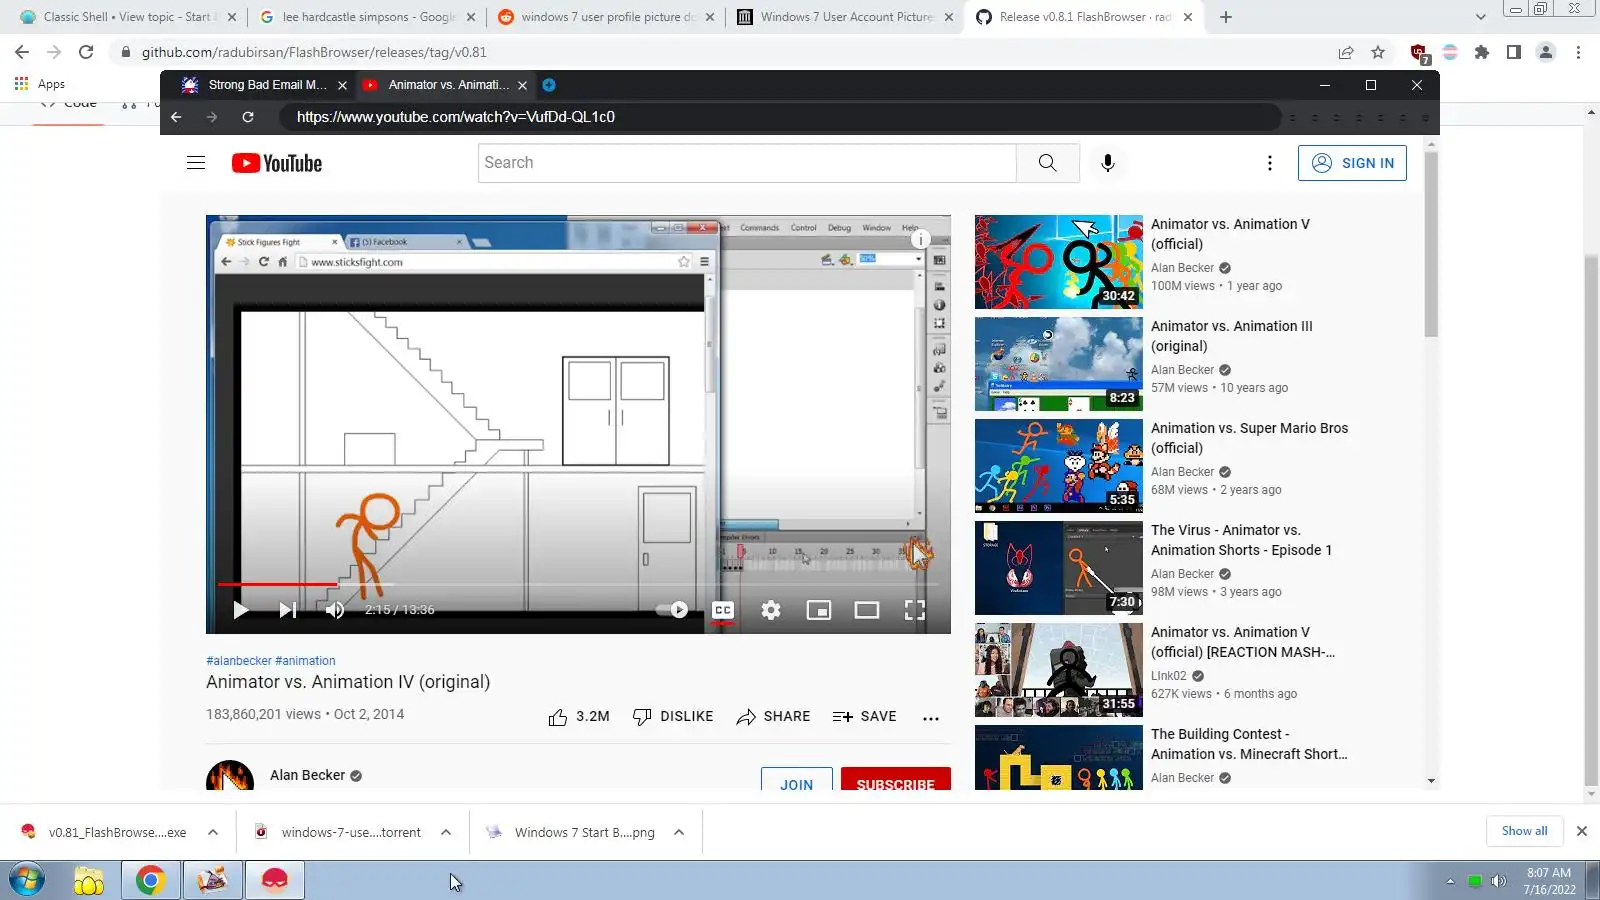This screenshot has width=1600, height=900.
Task: Open Alan Becker's channel avatar
Action: [230, 777]
